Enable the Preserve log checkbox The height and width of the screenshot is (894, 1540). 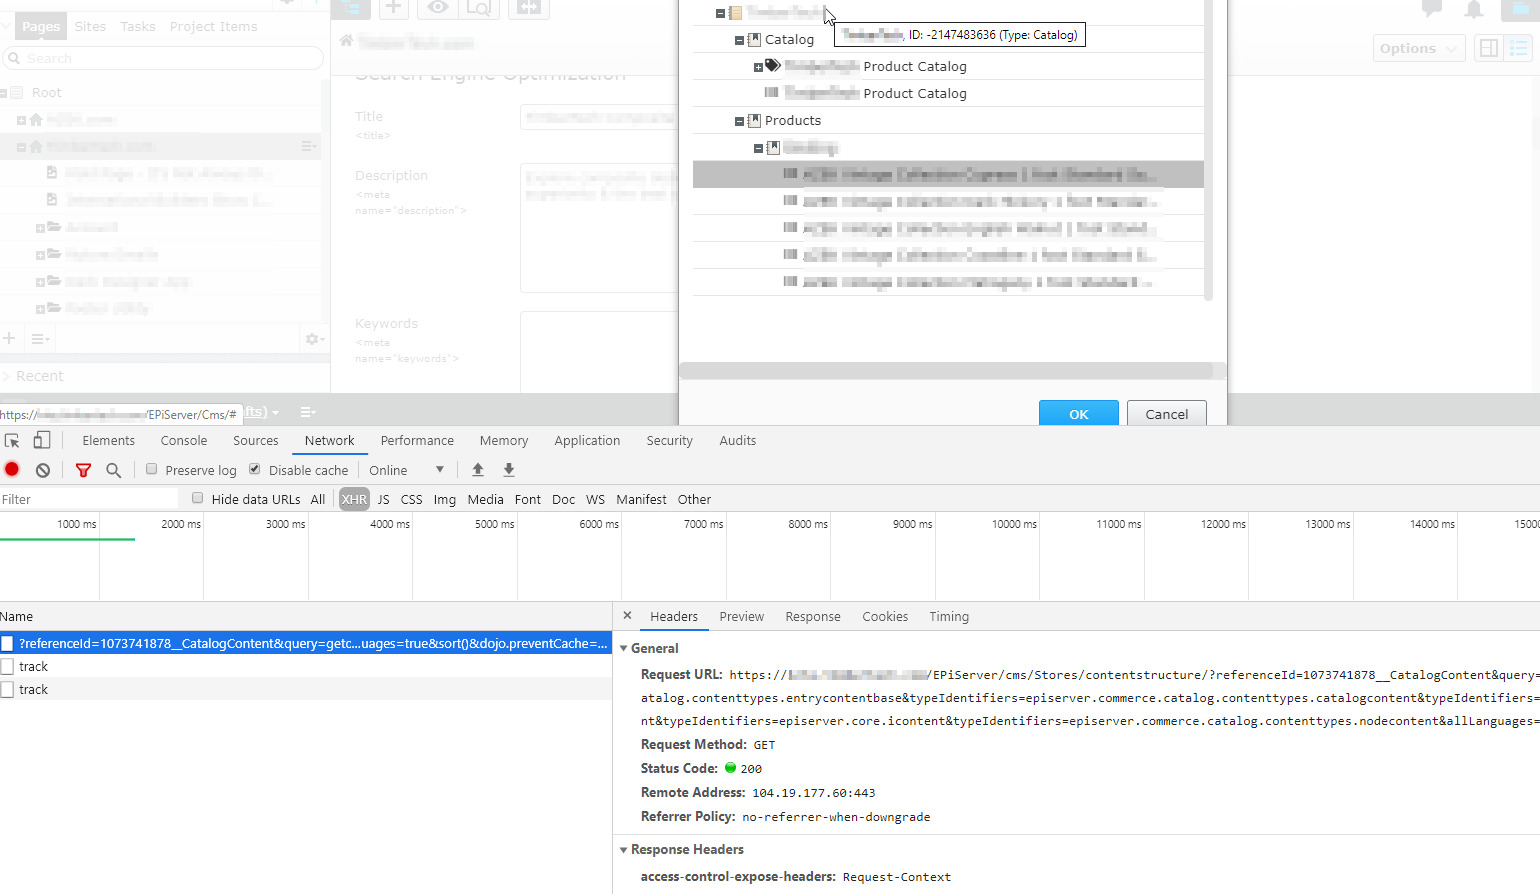click(x=152, y=469)
